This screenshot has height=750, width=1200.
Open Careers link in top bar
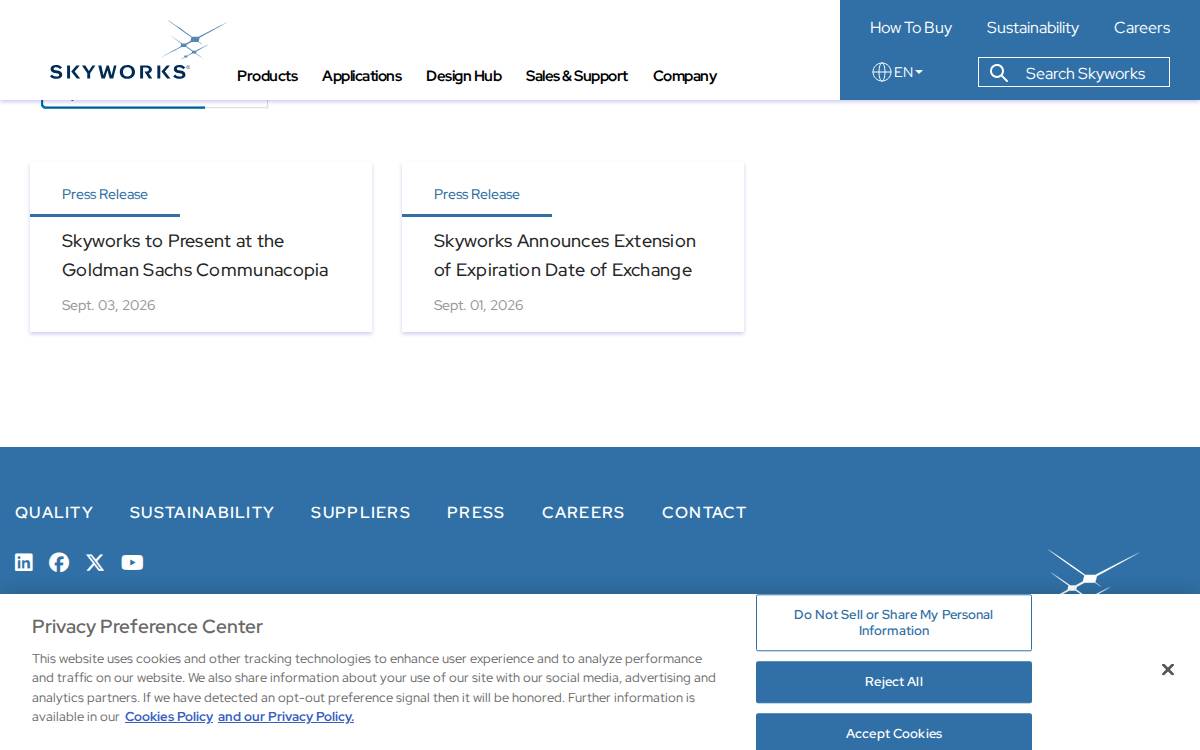click(1142, 28)
